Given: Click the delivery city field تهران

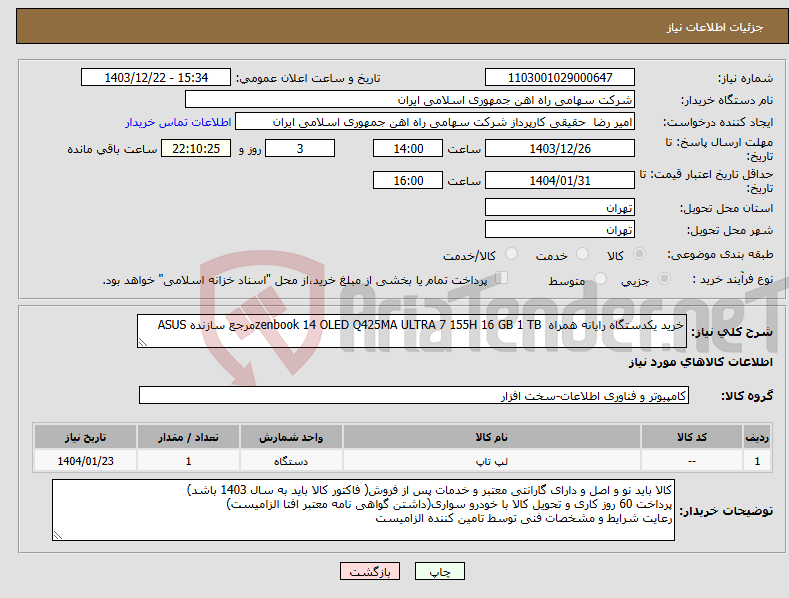Looking at the screenshot, I should (560, 230).
